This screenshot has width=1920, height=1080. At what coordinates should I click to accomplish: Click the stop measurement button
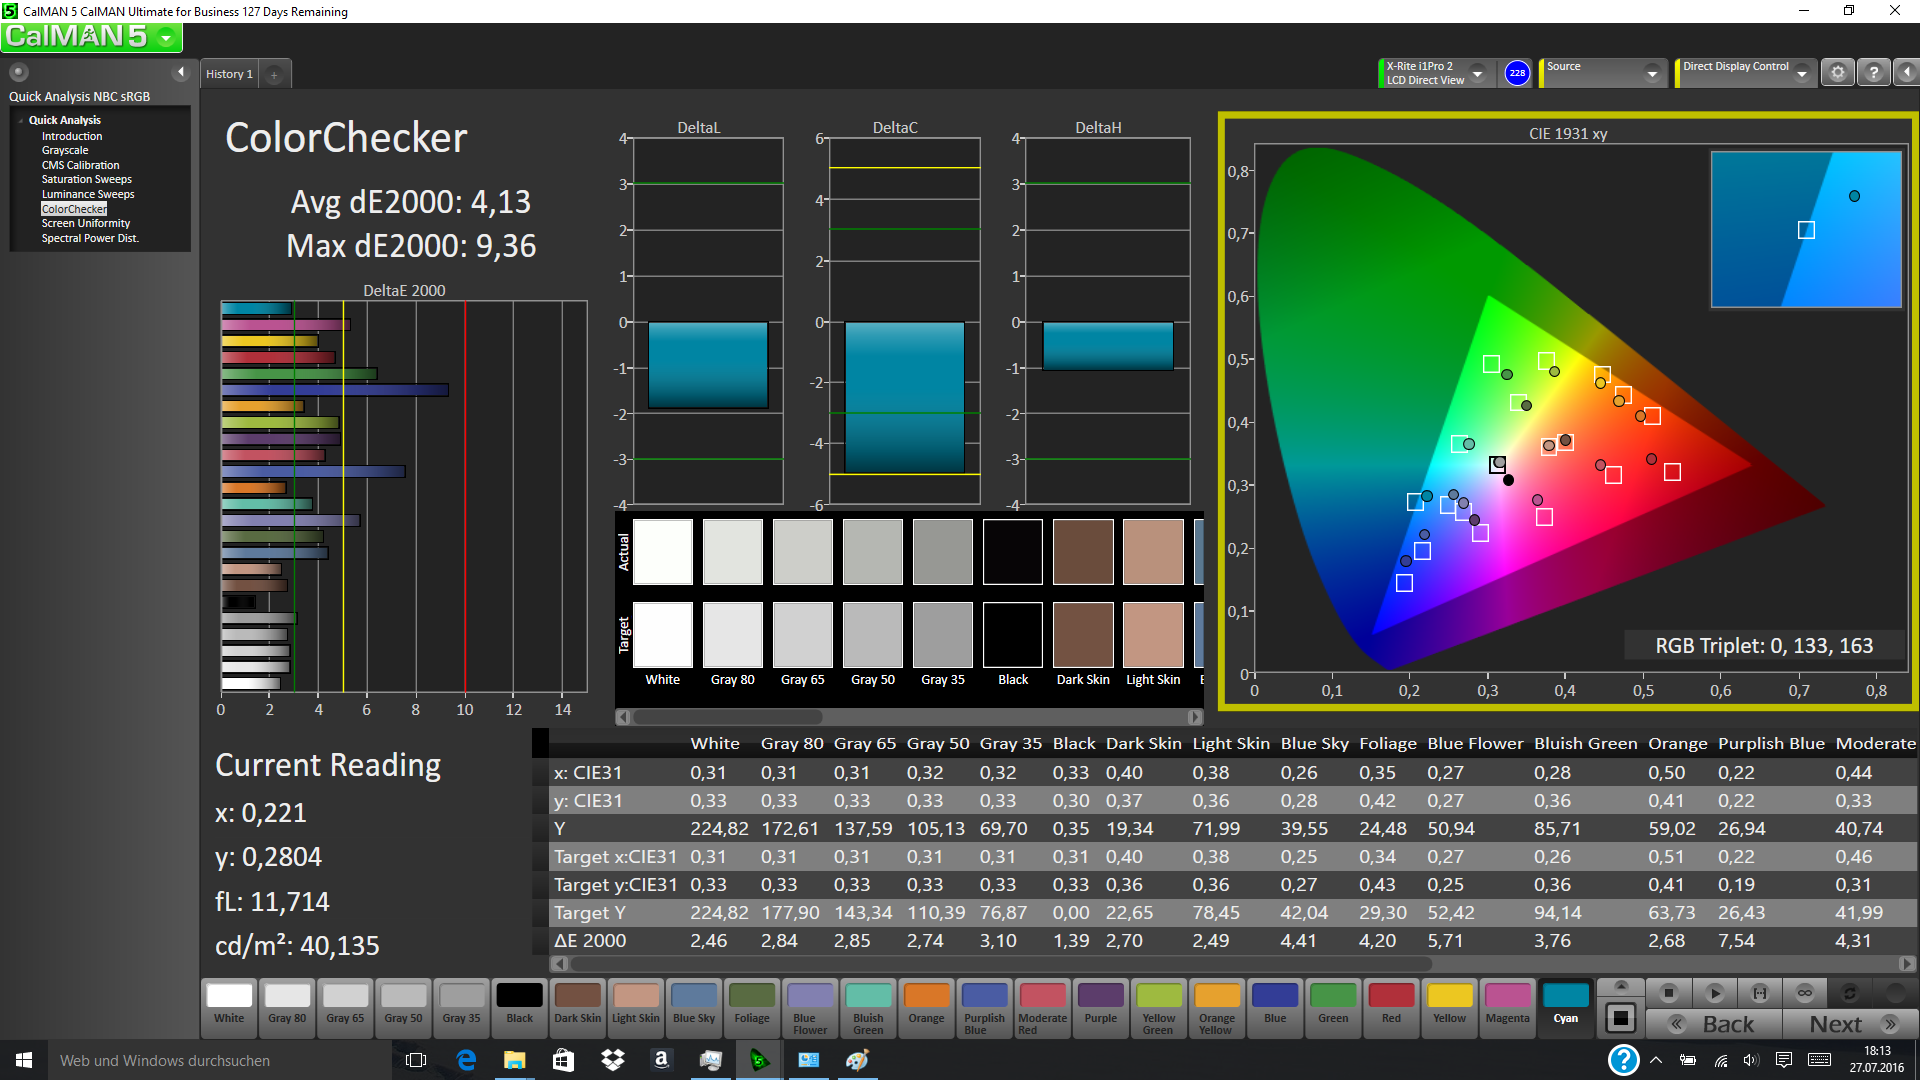point(1668,993)
